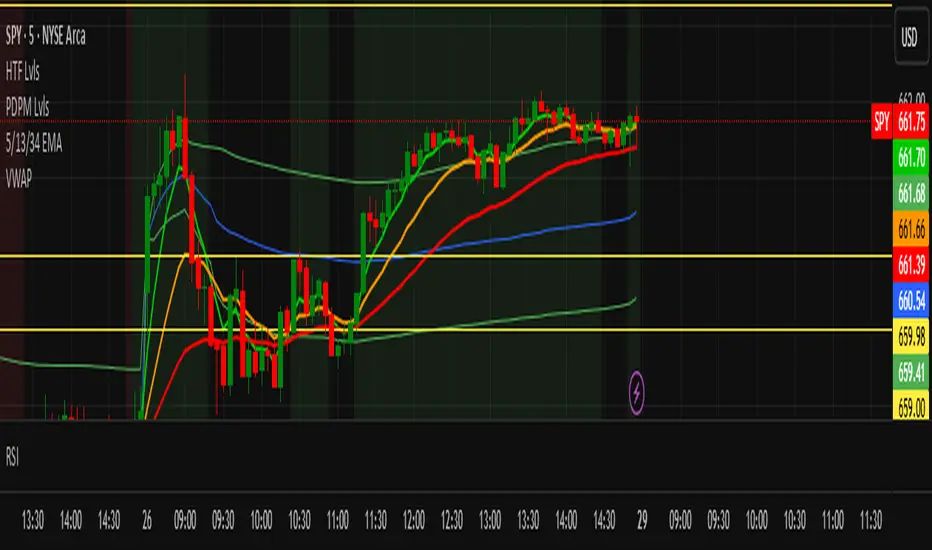Click the red SPY 661.75 last price label
The width and height of the screenshot is (932, 550).
tap(900, 121)
